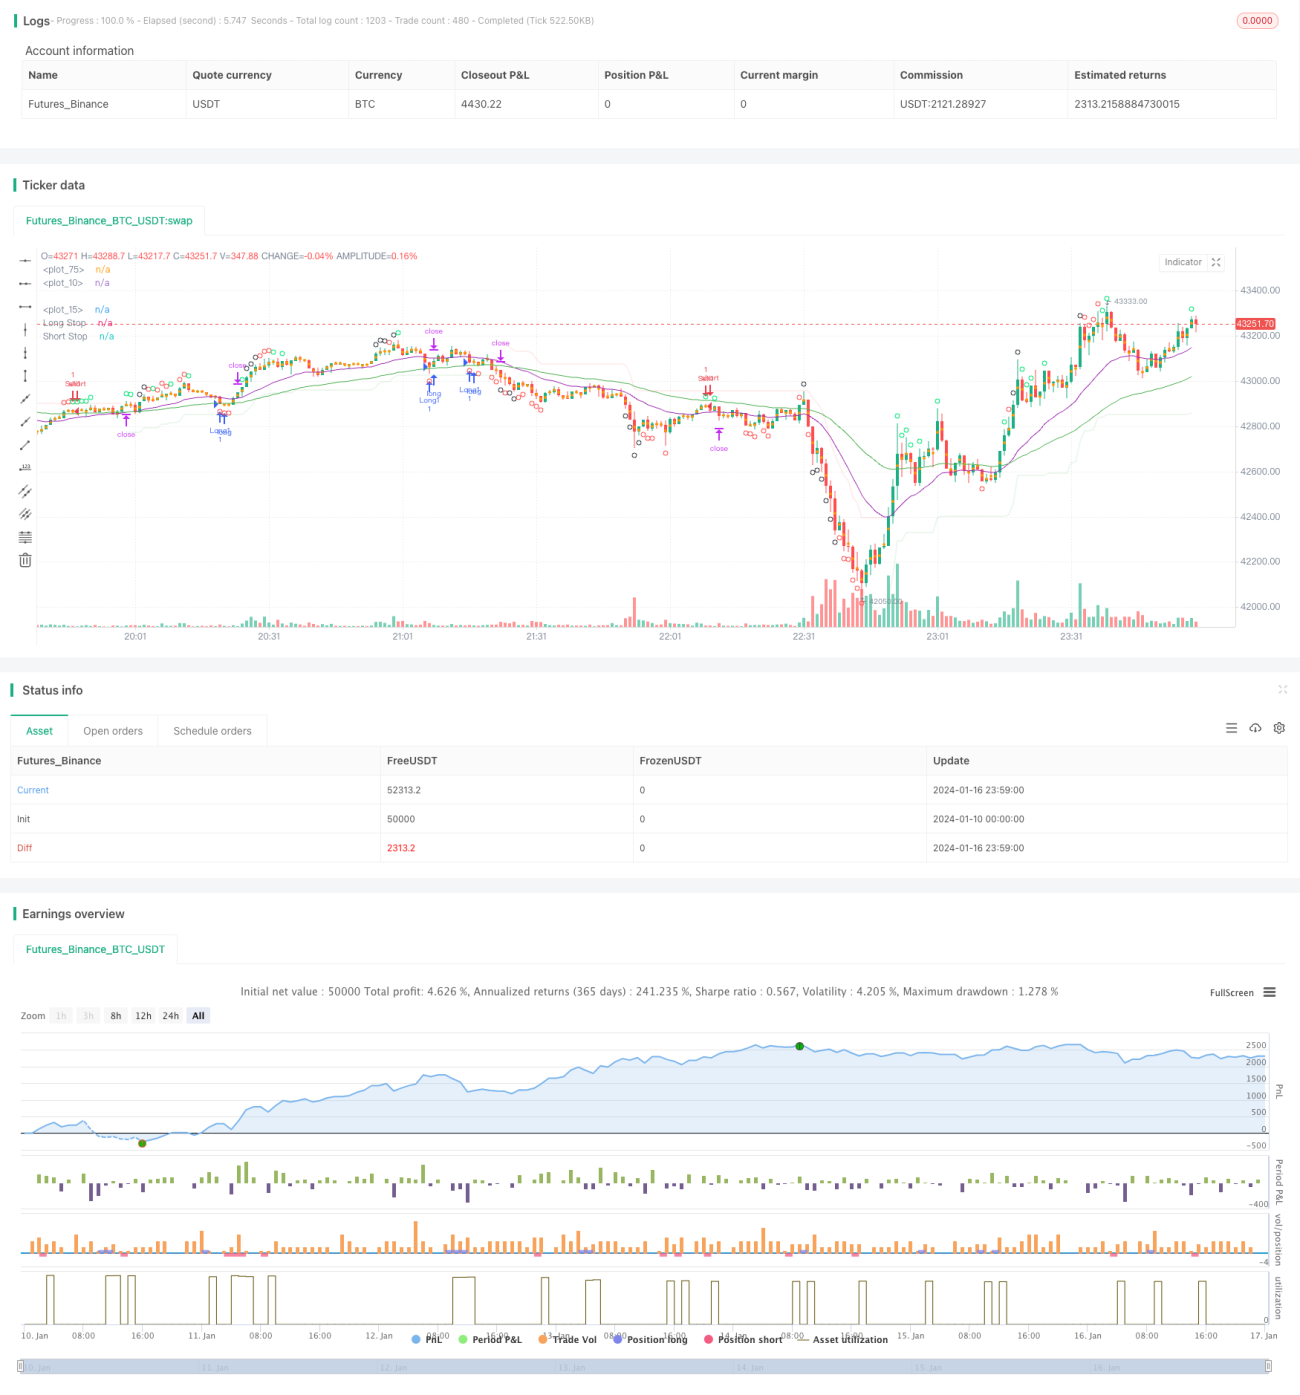Viewport: 1300px width, 1395px height.
Task: Switch to the Open orders tab
Action: [x=113, y=731]
